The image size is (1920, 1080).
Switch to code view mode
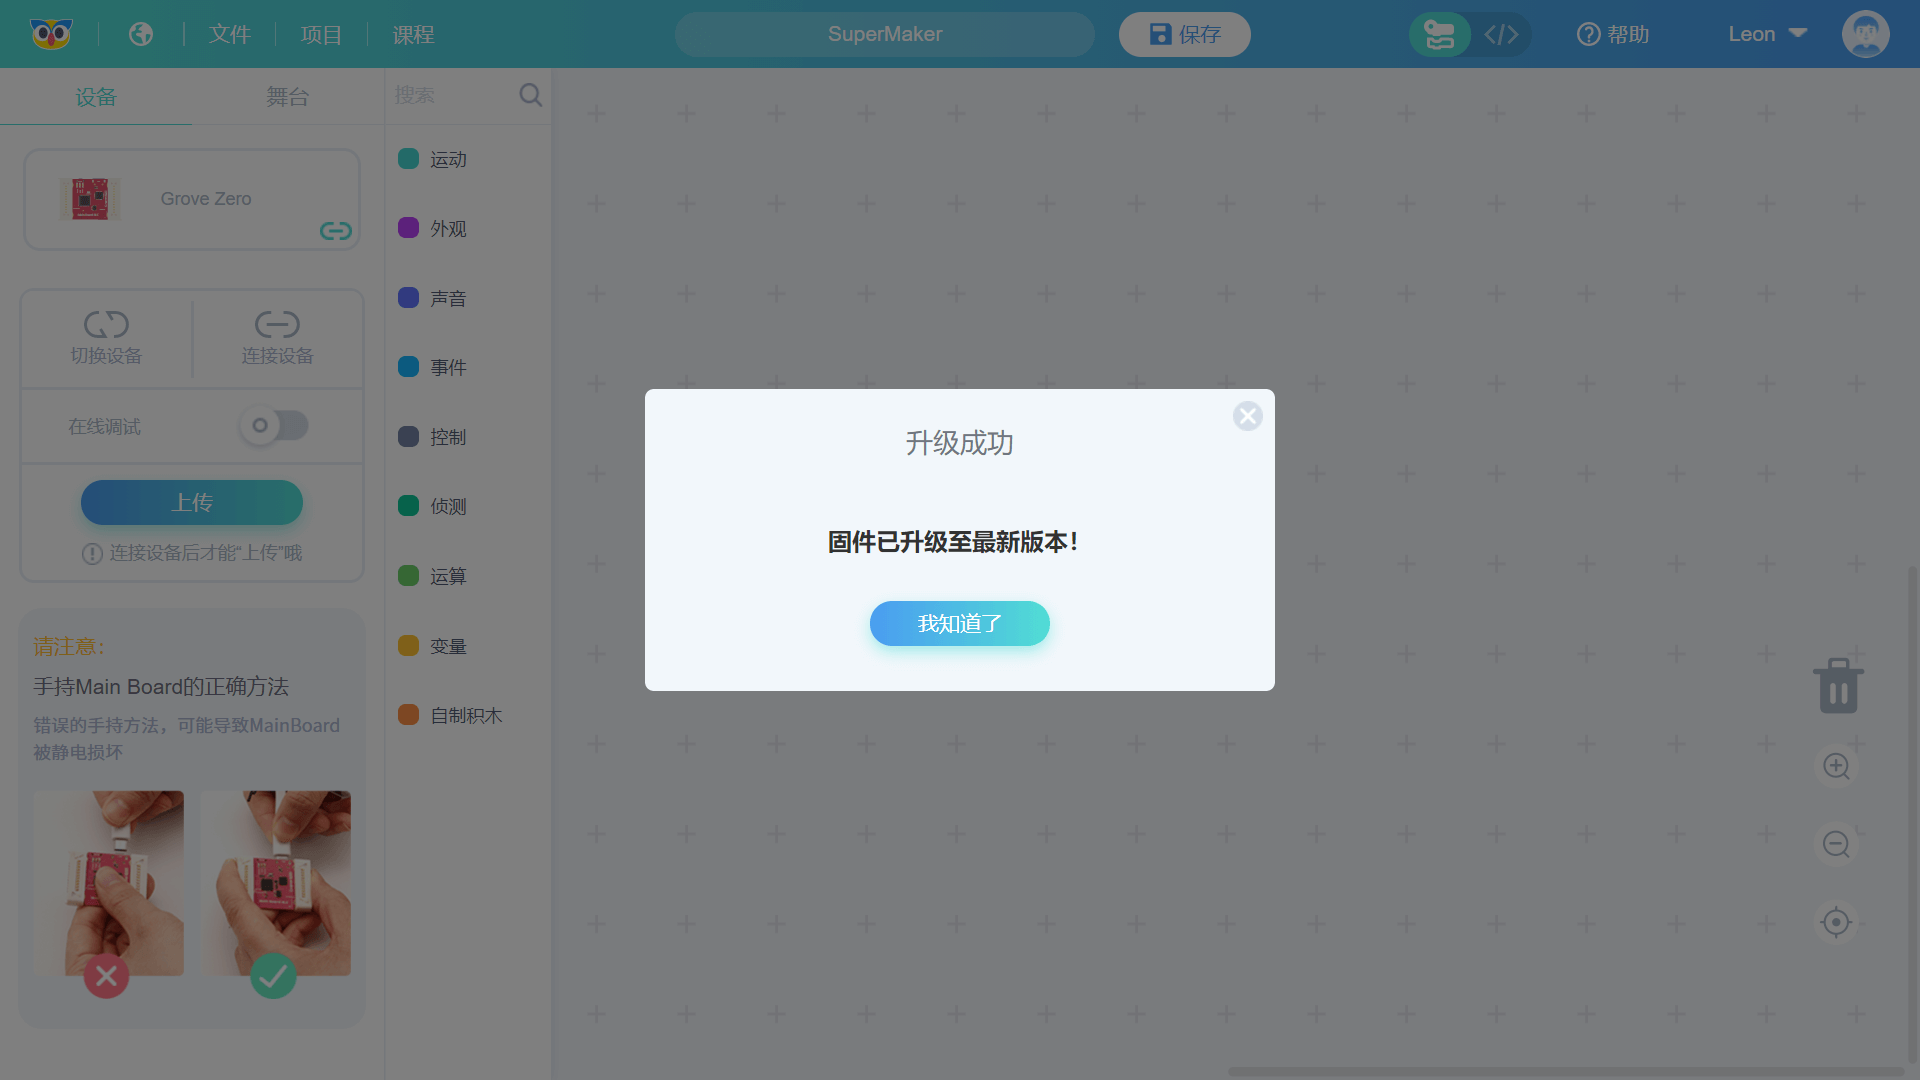coord(1501,35)
